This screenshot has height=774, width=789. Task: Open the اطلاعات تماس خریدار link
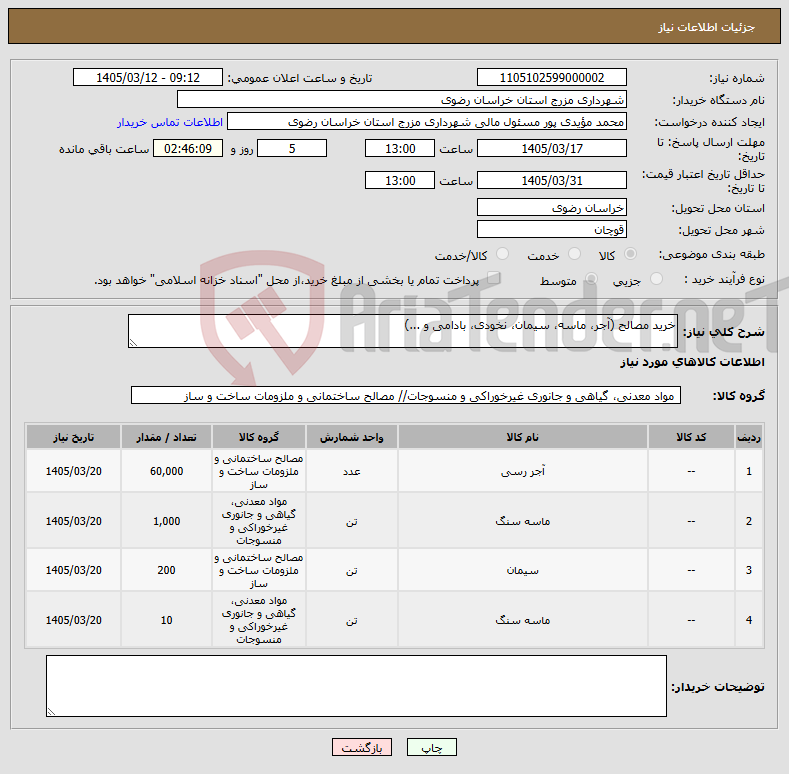tap(170, 122)
